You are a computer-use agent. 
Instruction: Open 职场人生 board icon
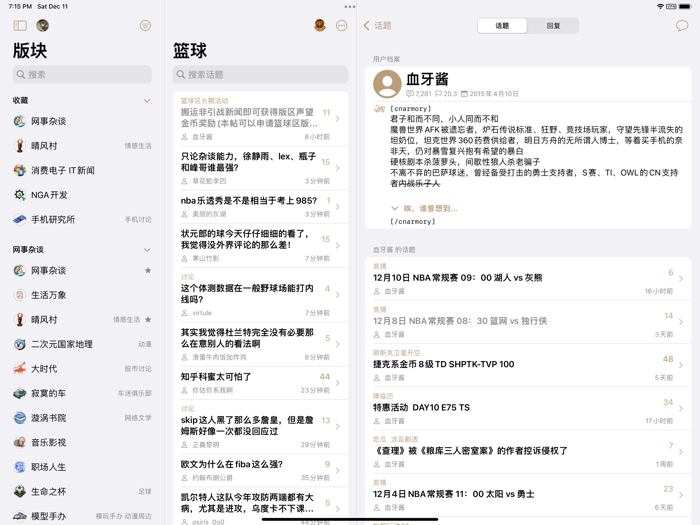[19, 467]
